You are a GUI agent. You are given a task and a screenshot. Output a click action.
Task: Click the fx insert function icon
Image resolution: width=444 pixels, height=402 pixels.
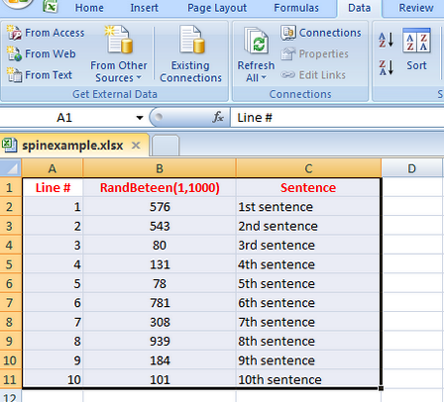pyautogui.click(x=218, y=117)
